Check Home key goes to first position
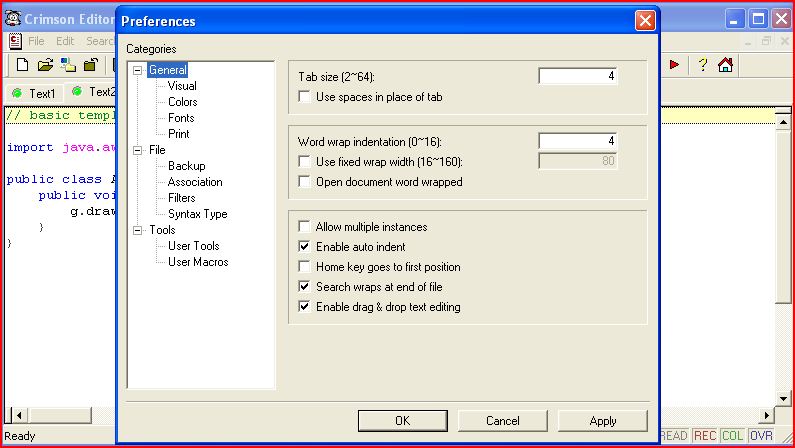The height and width of the screenshot is (448, 795). point(304,267)
